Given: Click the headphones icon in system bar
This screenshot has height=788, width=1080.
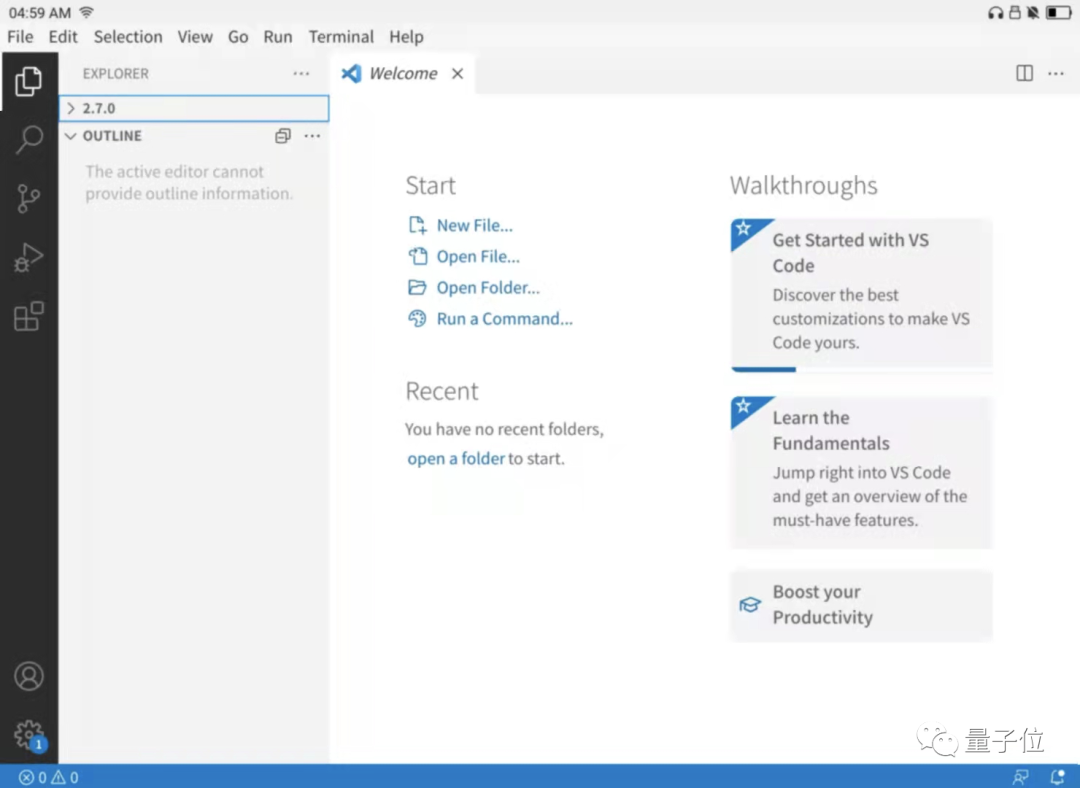Looking at the screenshot, I should coord(995,12).
